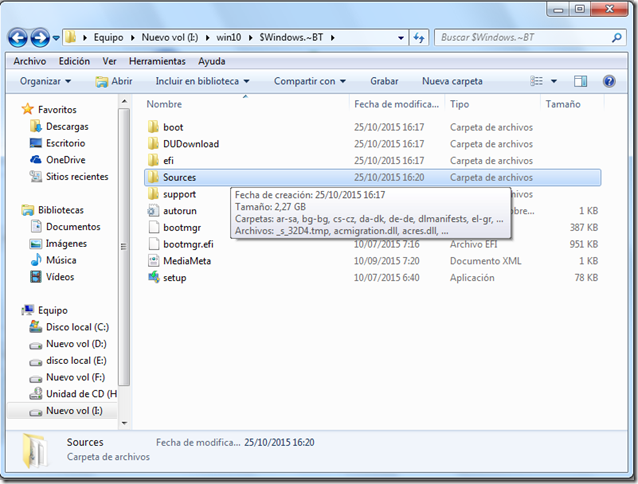The image size is (638, 484).
Task: Click the Abrir toolbar button
Action: [x=114, y=81]
